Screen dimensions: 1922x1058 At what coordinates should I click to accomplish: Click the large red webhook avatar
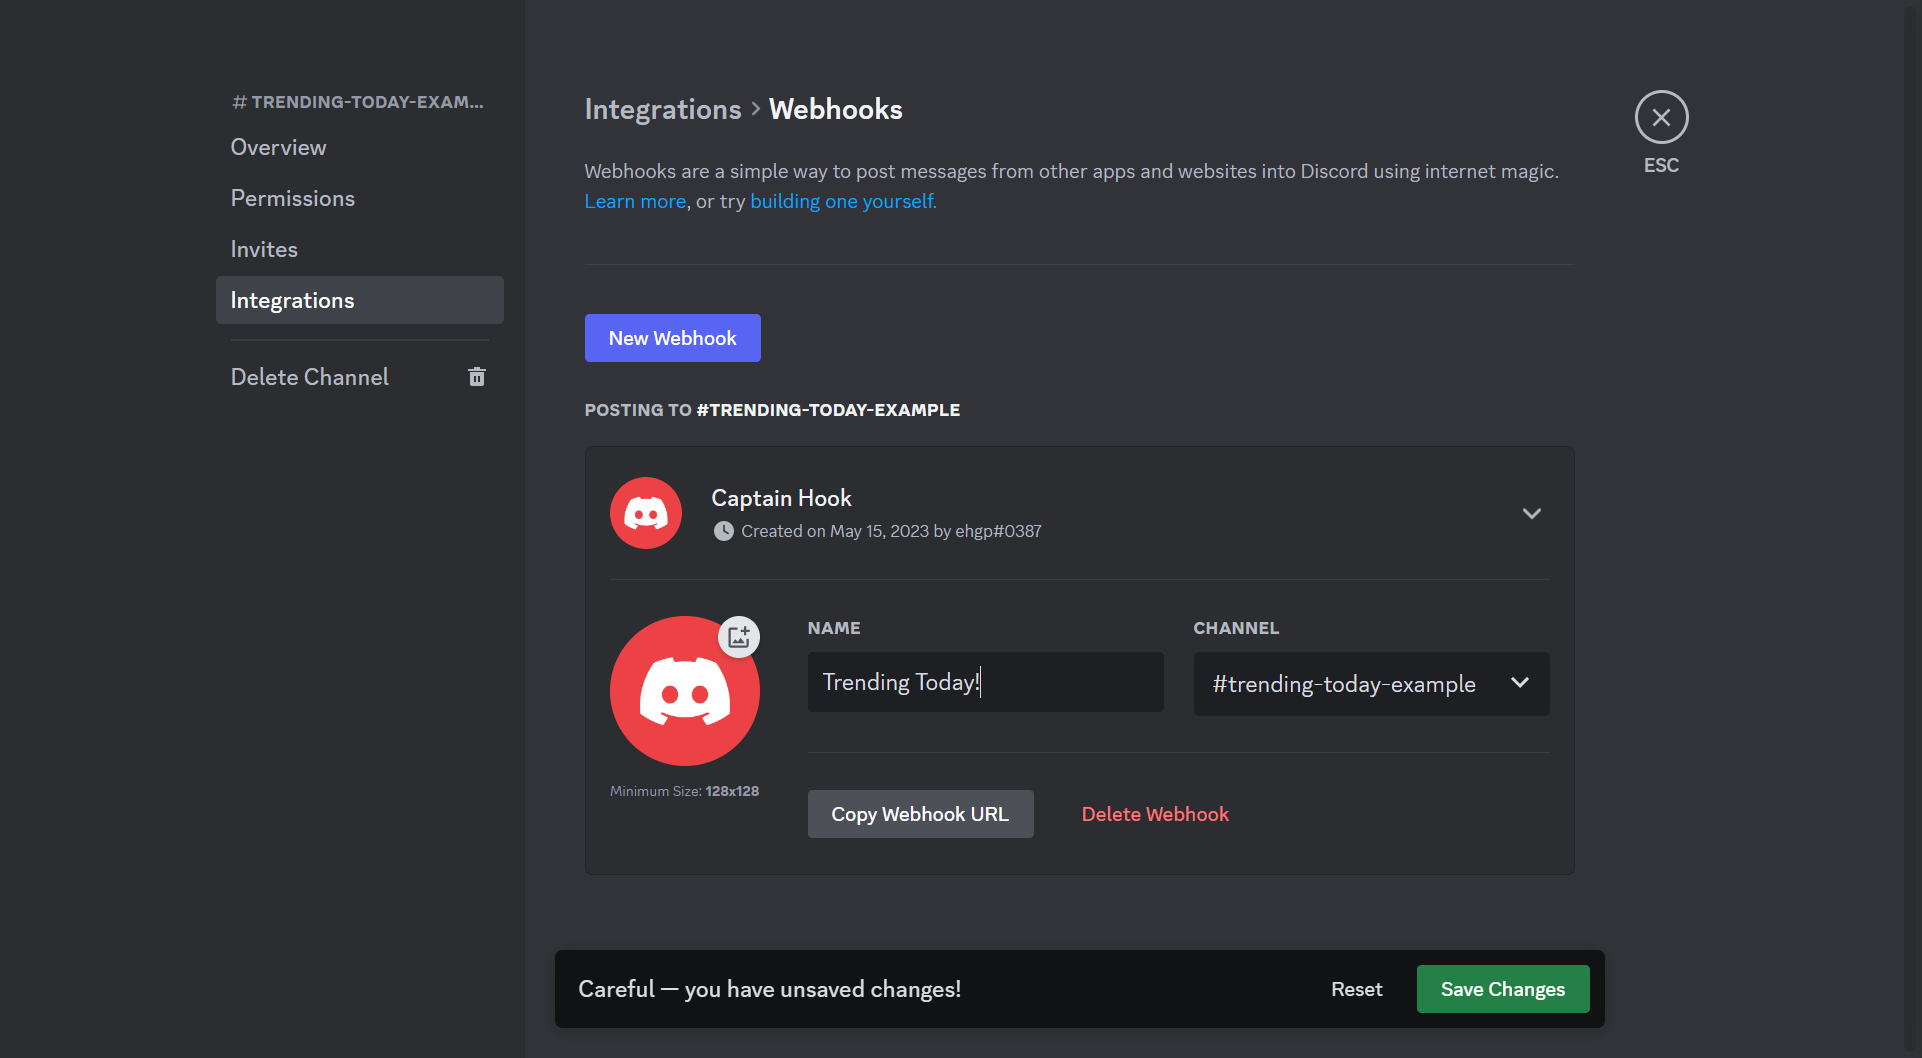coord(685,691)
